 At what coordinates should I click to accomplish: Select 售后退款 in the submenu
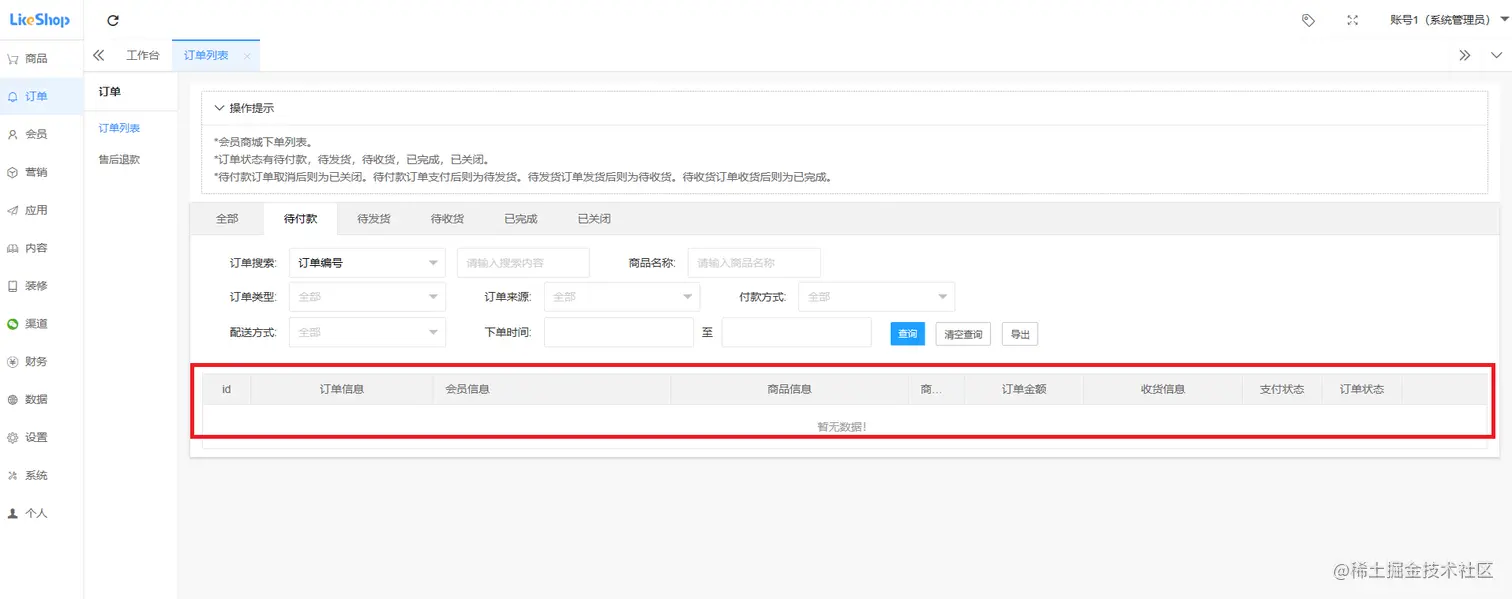click(119, 159)
